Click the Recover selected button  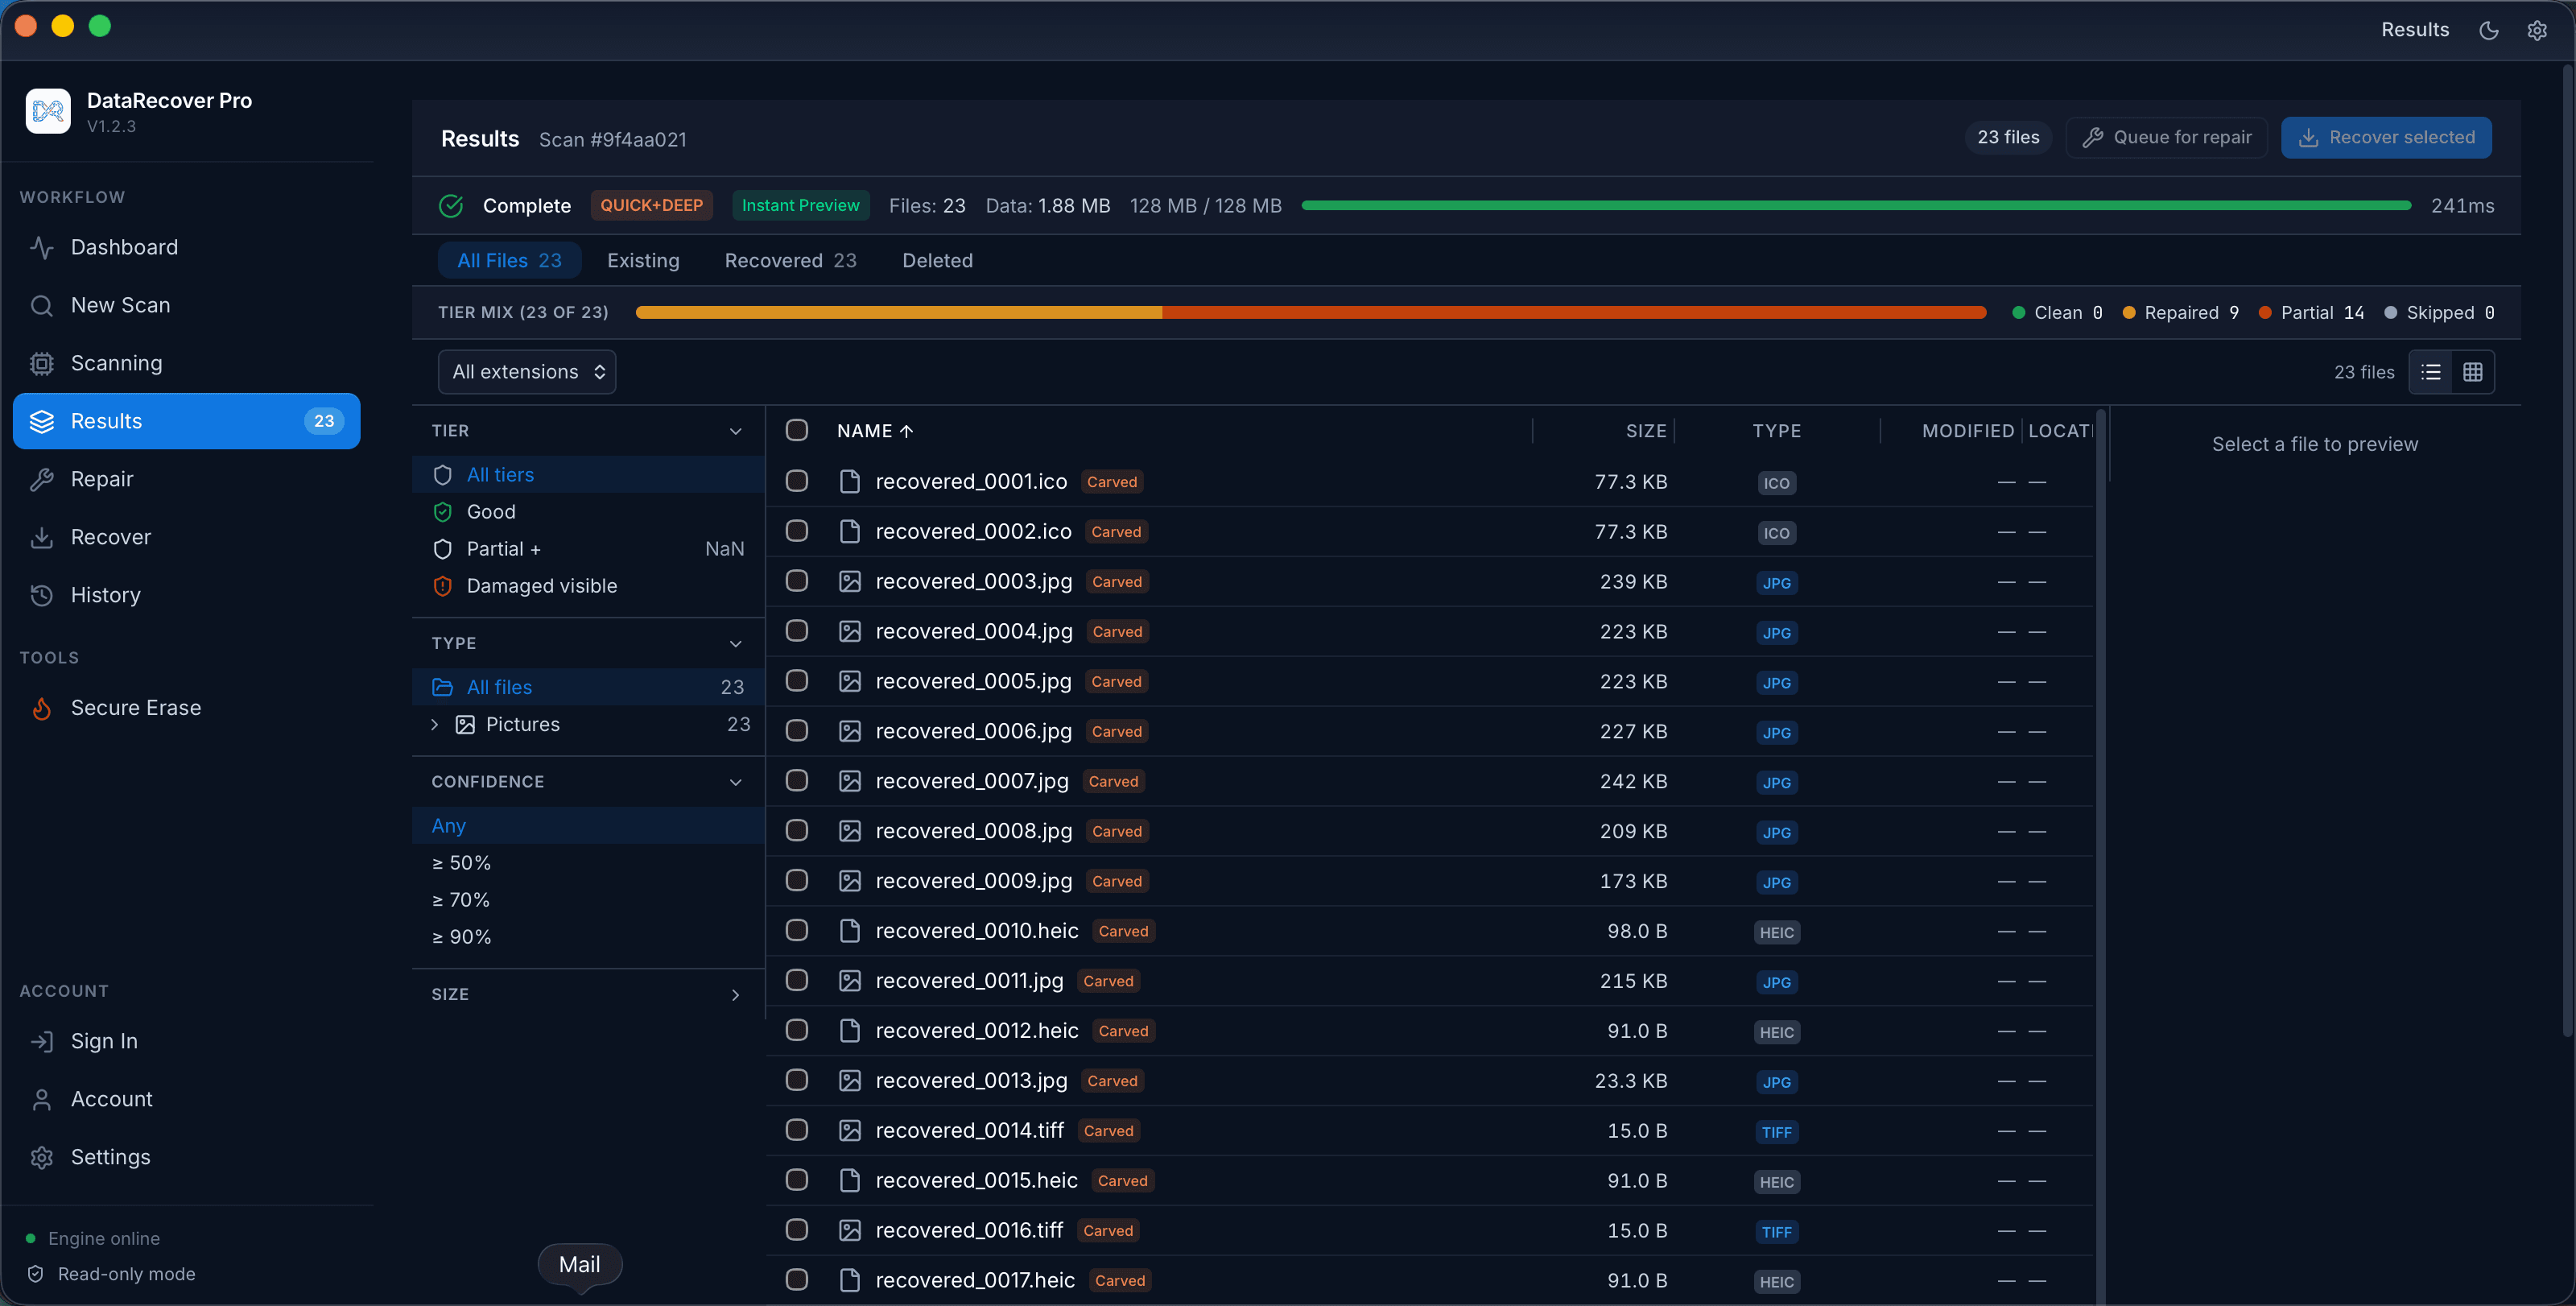2386,137
